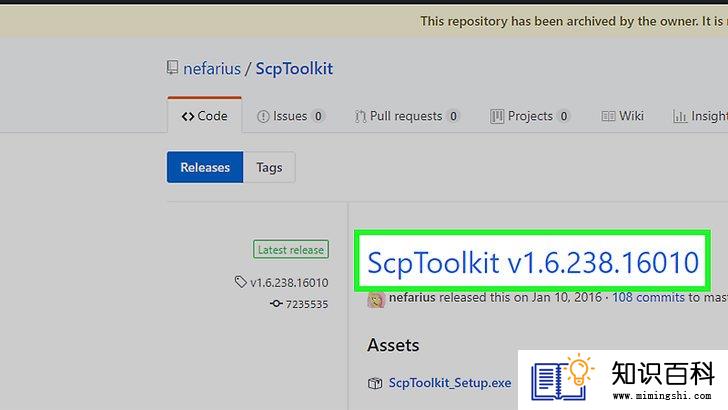Screen dimensions: 728x410
Task: Click the Latest release label
Action: [x=291, y=249]
